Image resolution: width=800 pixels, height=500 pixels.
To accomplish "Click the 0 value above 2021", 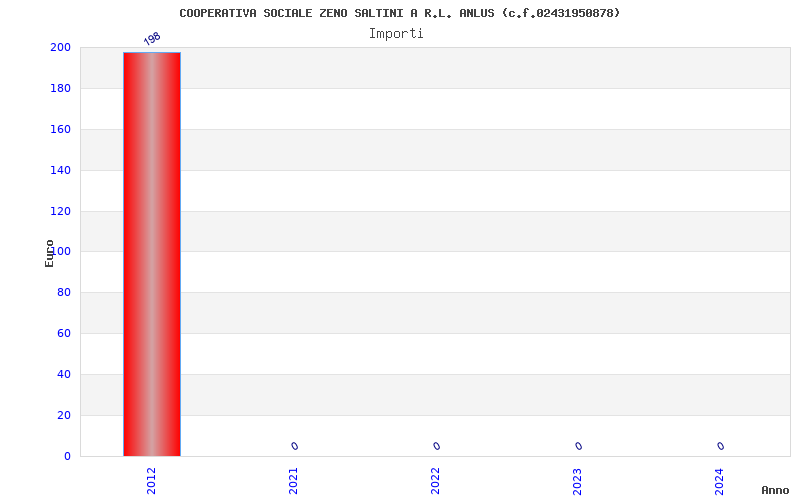I will pyautogui.click(x=294, y=446).
